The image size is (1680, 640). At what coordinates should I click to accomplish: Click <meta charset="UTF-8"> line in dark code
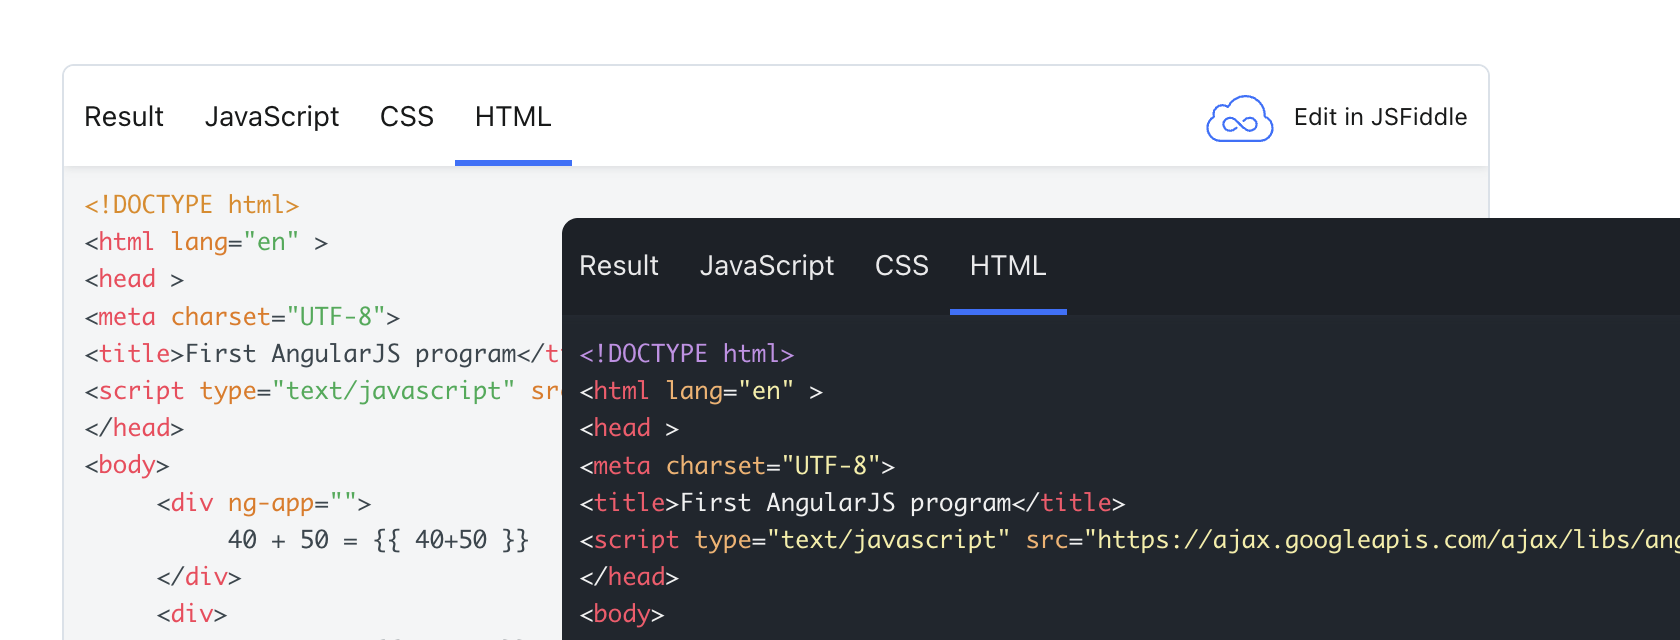pyautogui.click(x=737, y=466)
